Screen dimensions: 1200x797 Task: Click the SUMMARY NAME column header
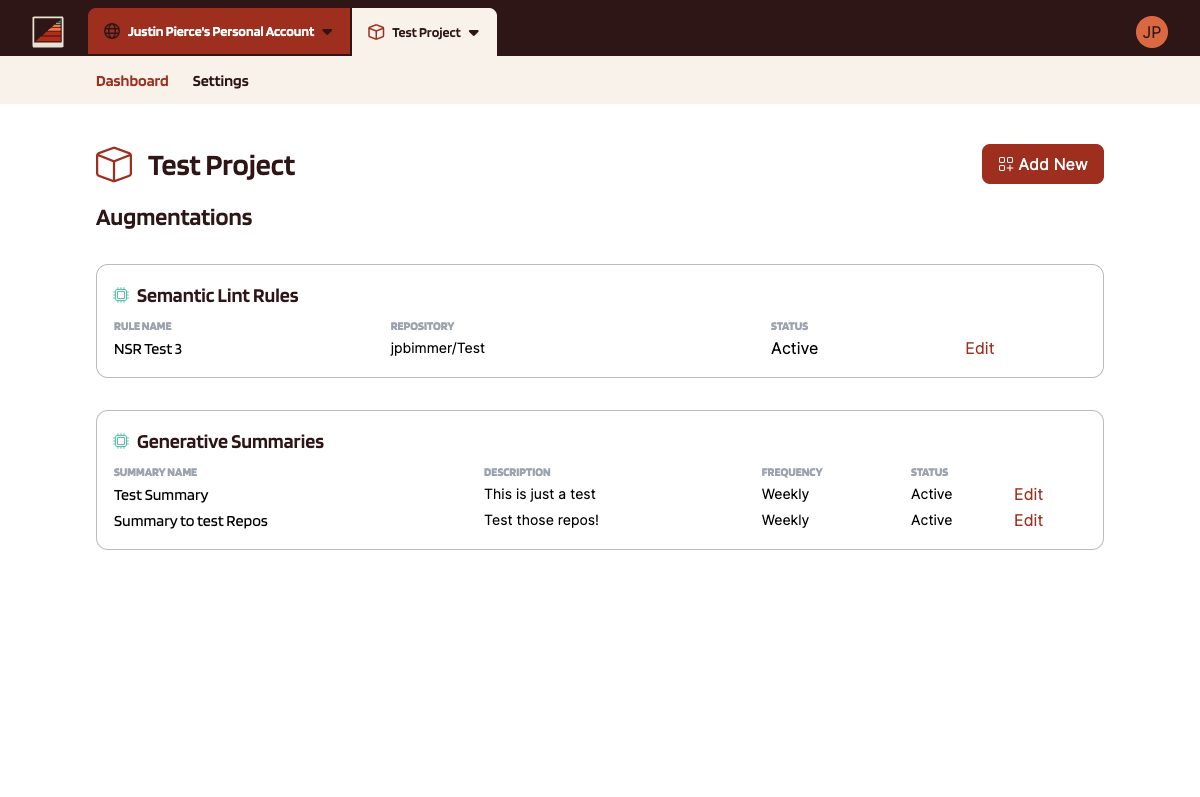click(156, 472)
